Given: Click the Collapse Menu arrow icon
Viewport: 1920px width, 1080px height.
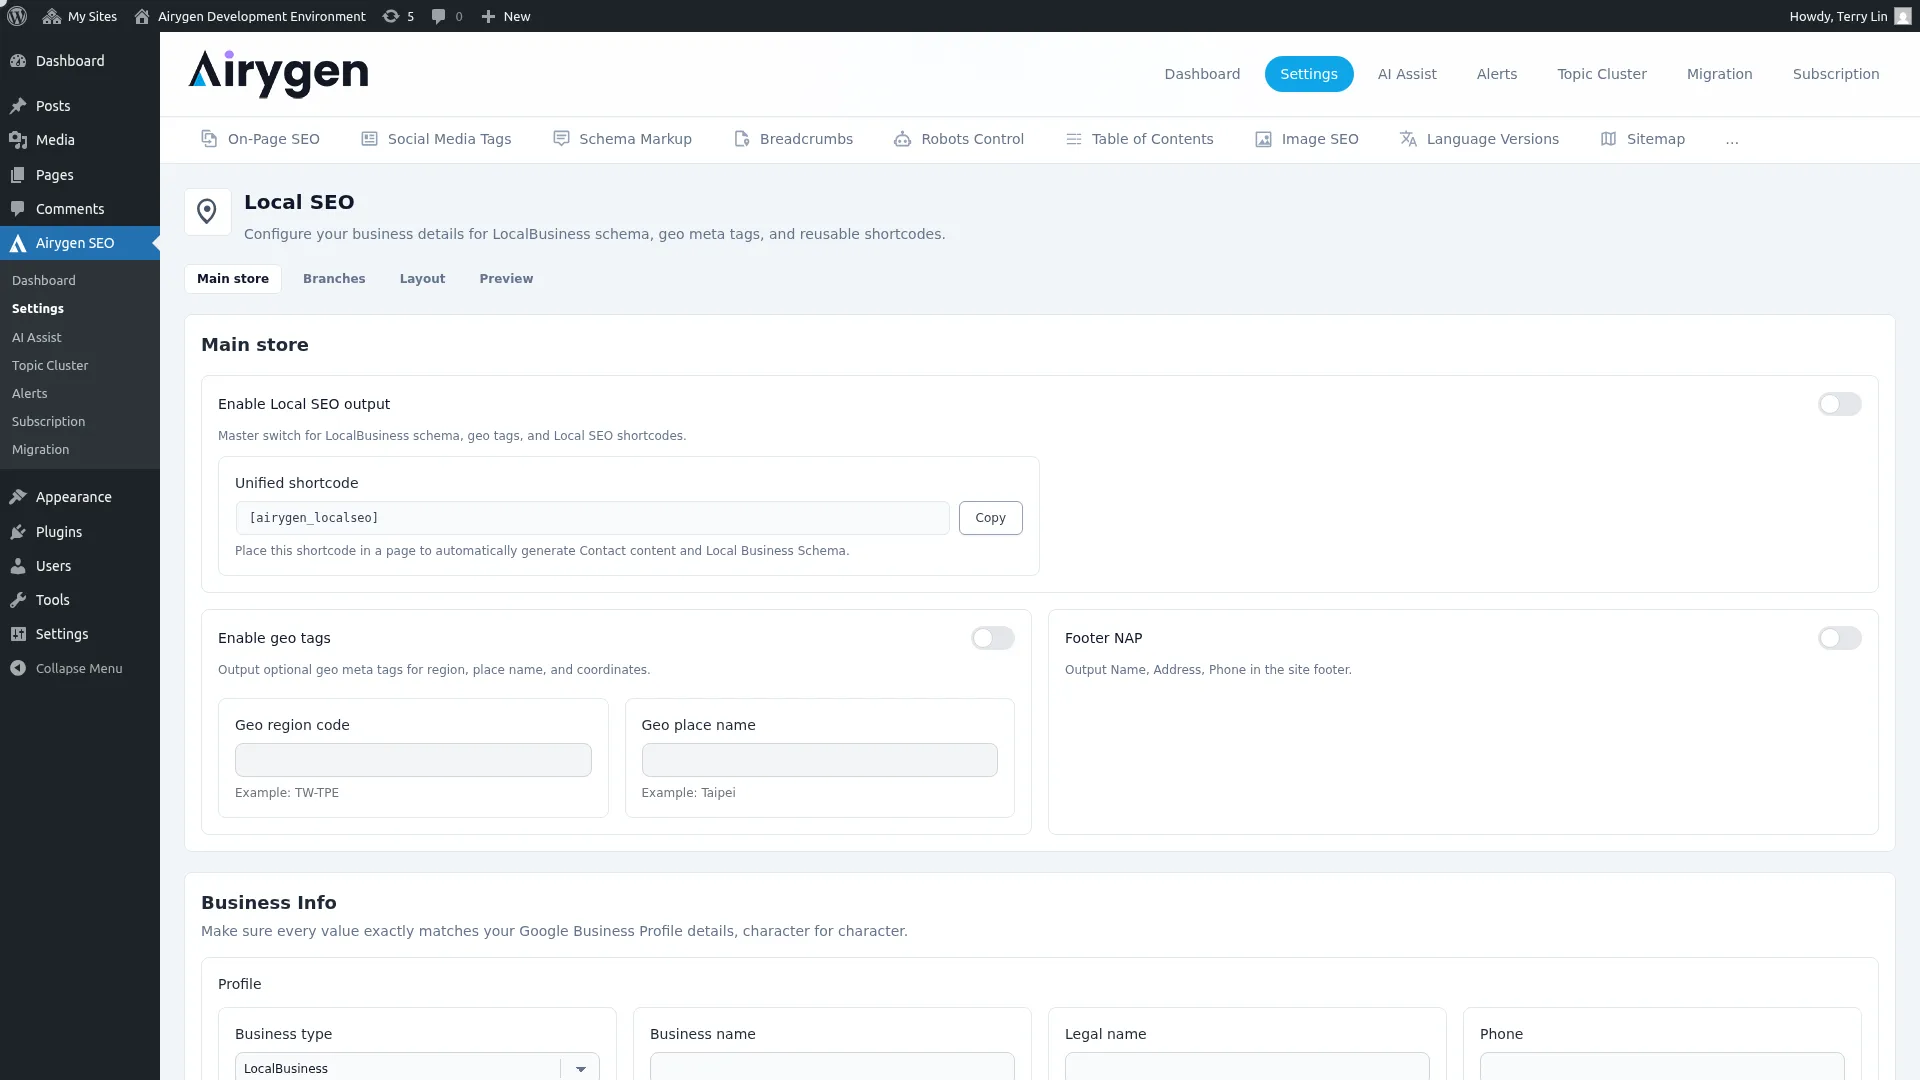Looking at the screenshot, I should tap(18, 668).
